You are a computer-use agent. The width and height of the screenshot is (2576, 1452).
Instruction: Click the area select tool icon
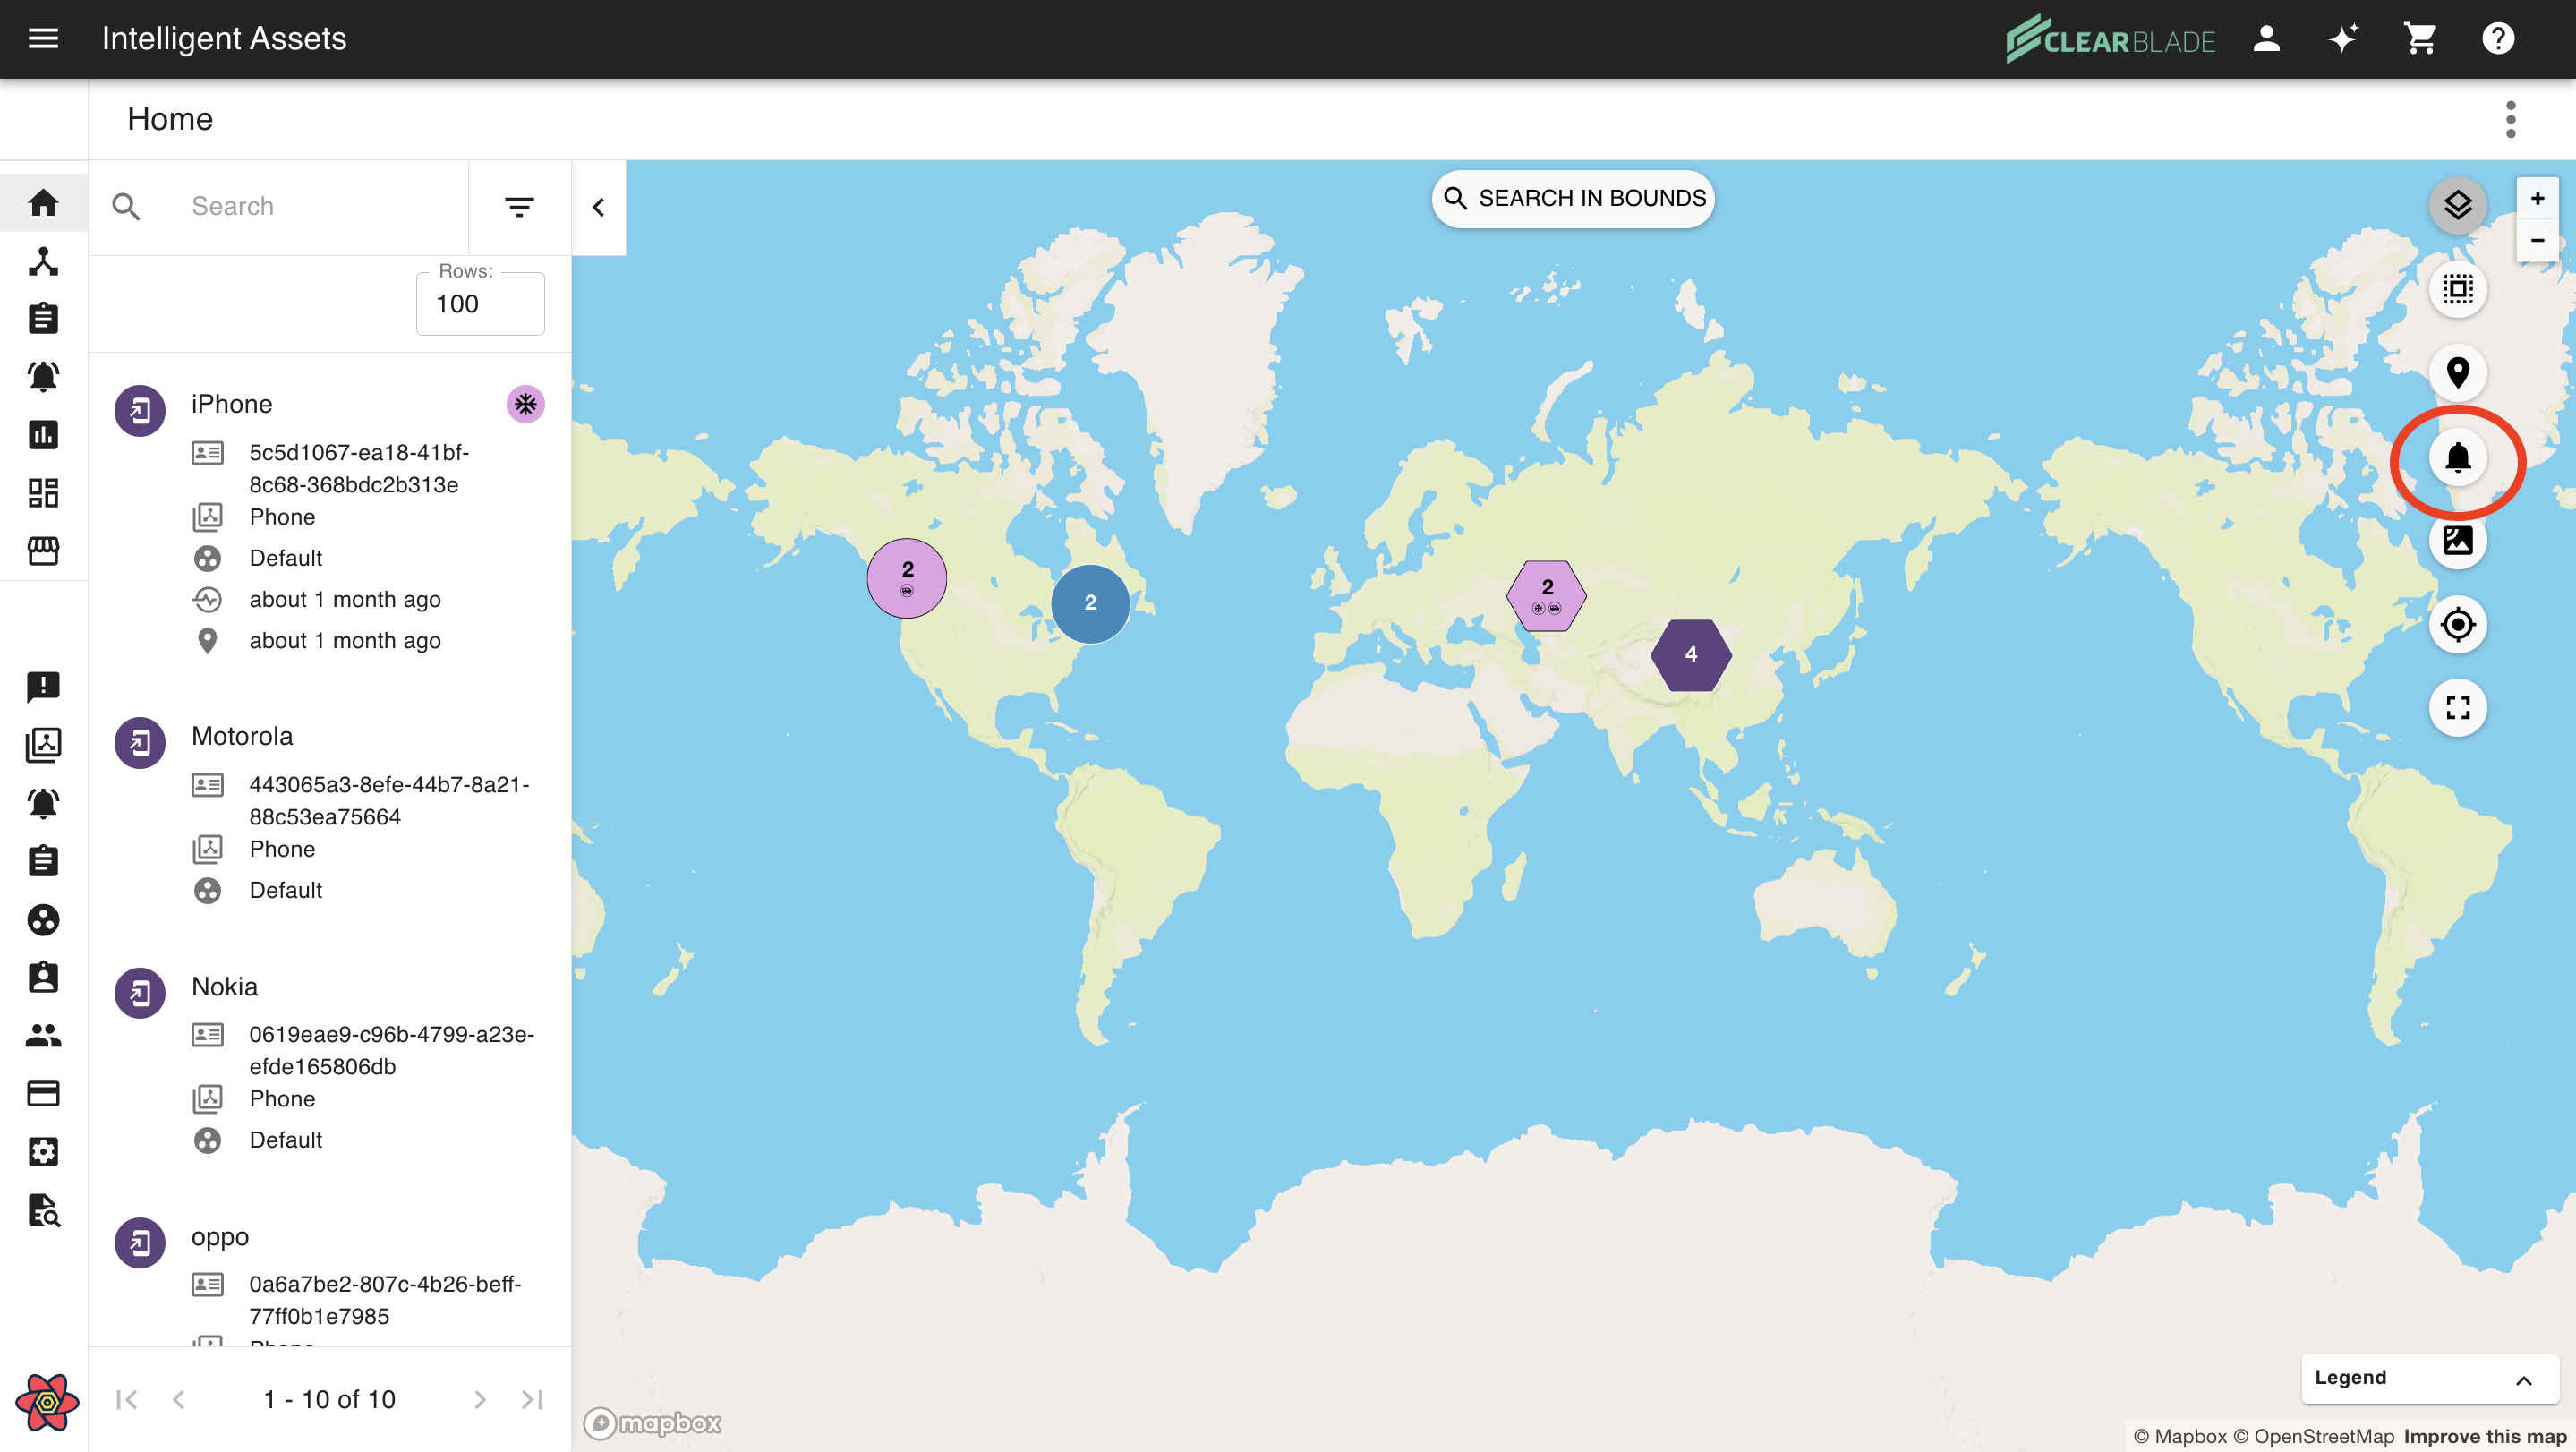click(2457, 290)
